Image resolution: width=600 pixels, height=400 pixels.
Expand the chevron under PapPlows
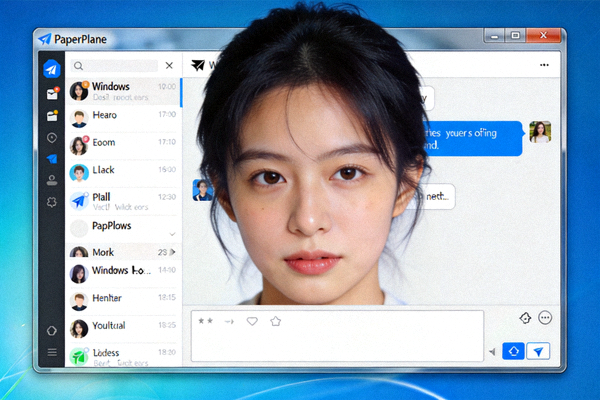pos(172,234)
